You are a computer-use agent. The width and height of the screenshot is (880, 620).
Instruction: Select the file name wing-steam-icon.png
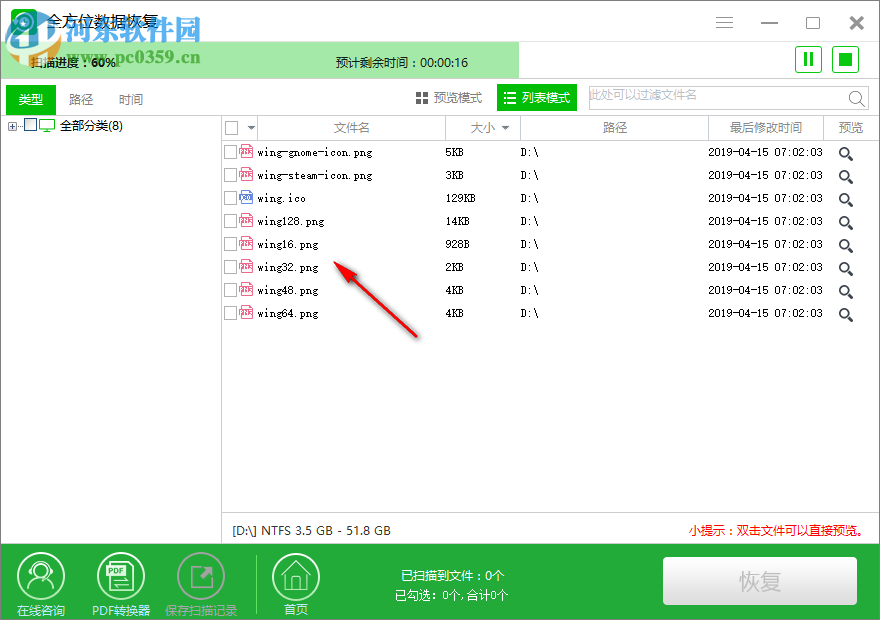point(315,176)
